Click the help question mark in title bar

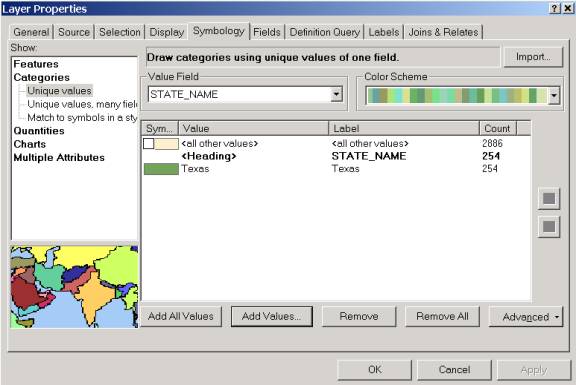[555, 8]
